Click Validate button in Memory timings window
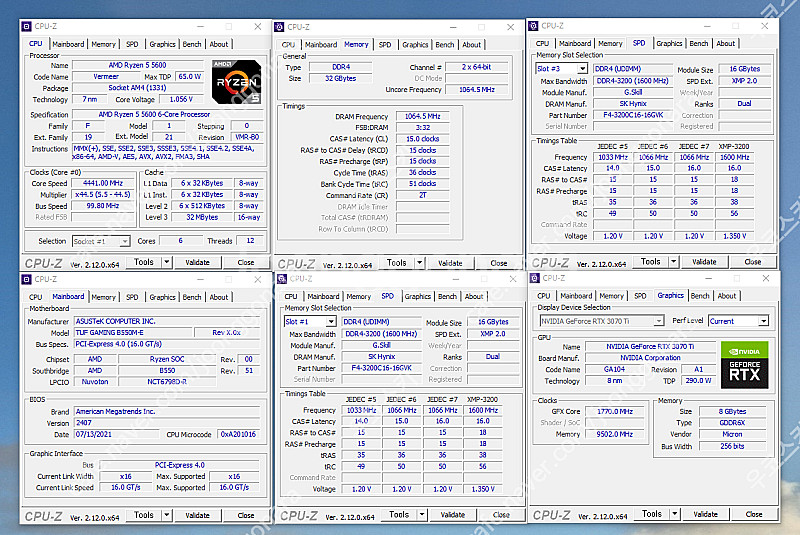Viewport: 800px width, 535px height. tap(450, 263)
